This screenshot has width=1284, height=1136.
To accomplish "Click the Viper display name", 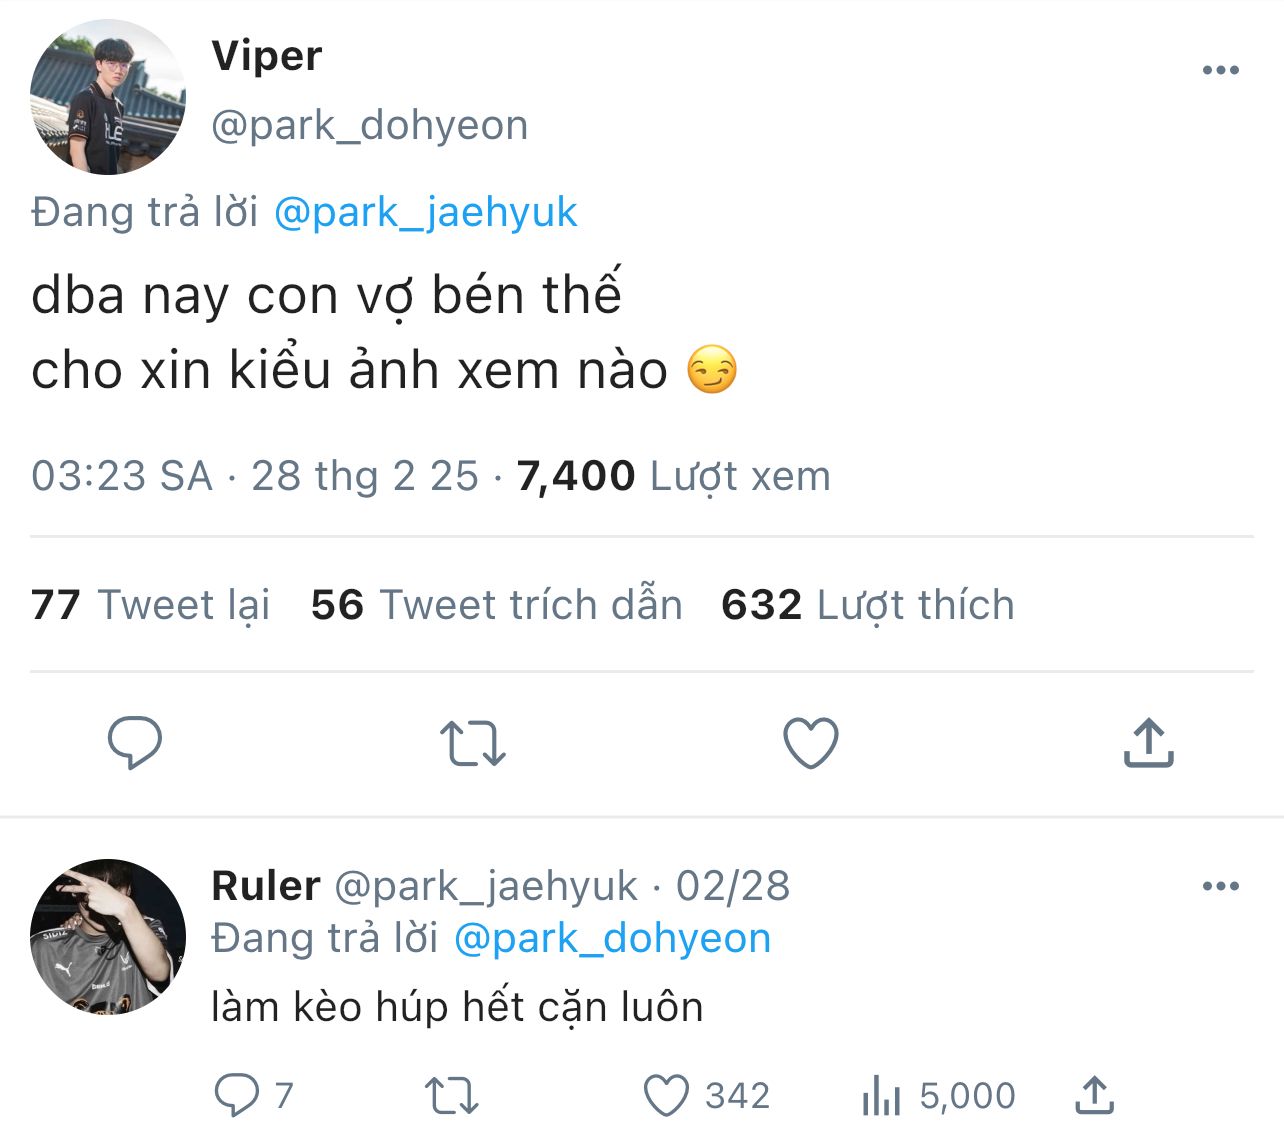I will click(x=267, y=56).
